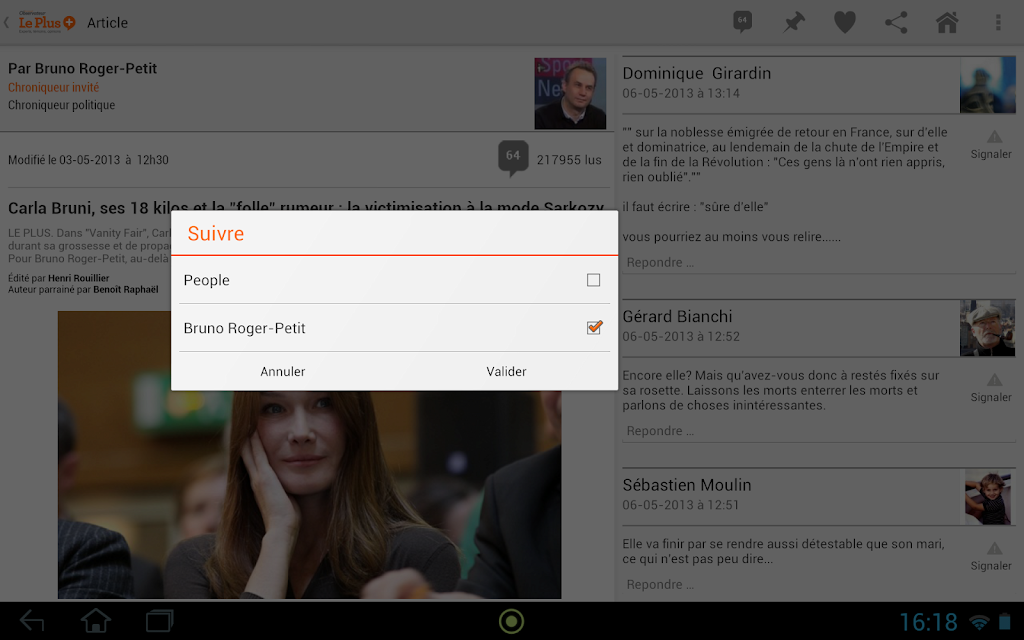Image resolution: width=1024 pixels, height=640 pixels.
Task: Share the article using the share icon
Action: (896, 23)
